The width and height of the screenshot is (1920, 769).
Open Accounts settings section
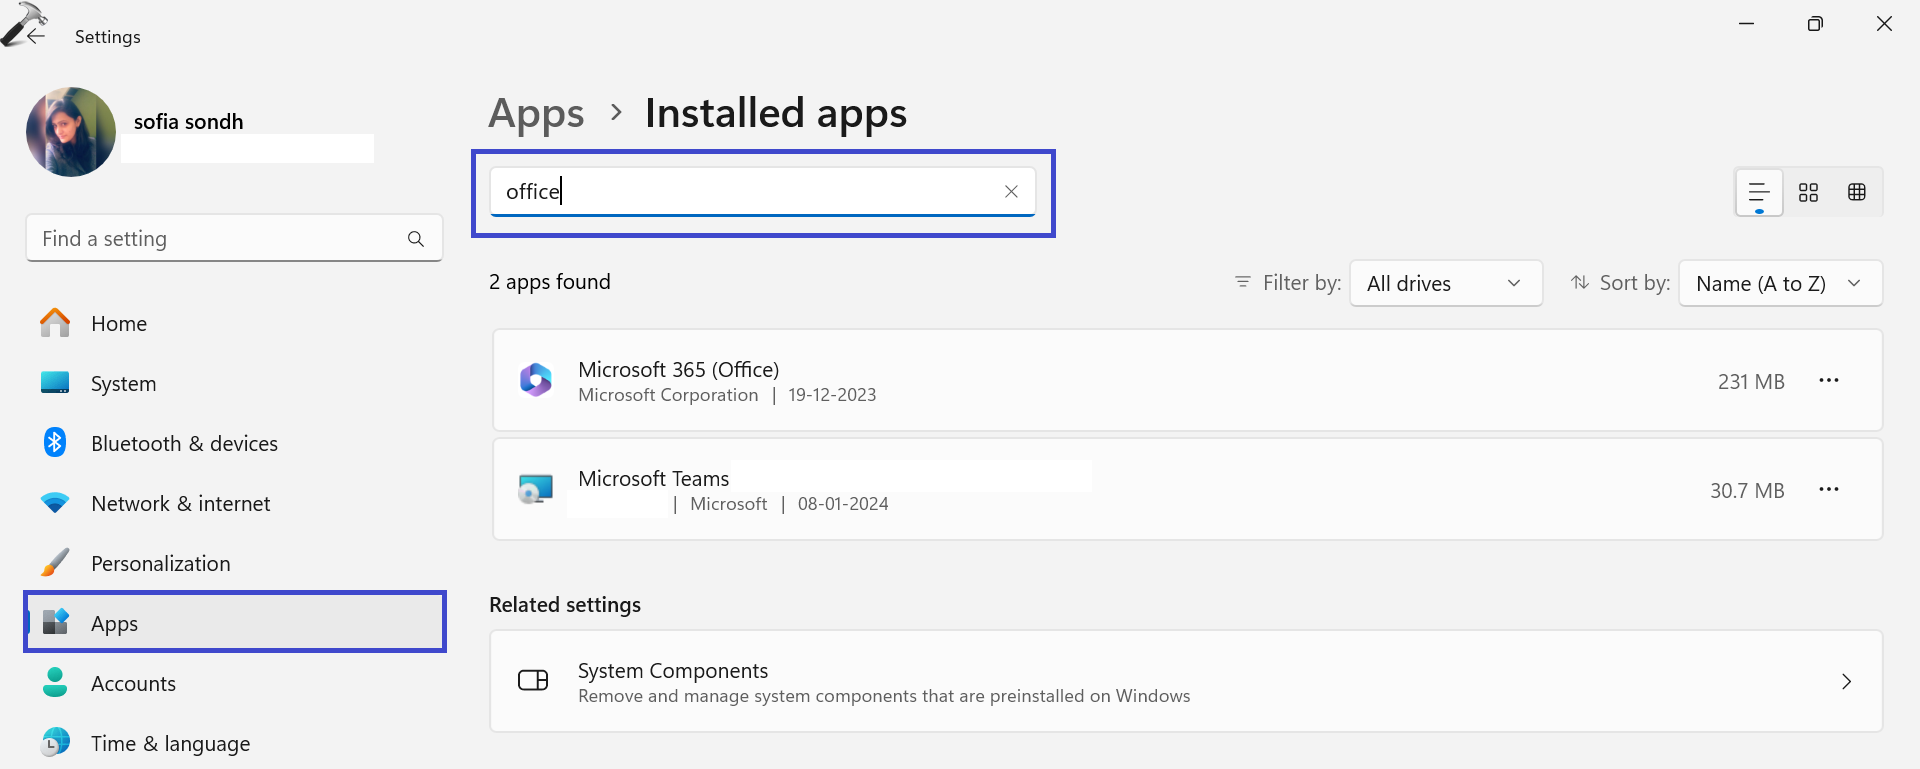point(133,684)
